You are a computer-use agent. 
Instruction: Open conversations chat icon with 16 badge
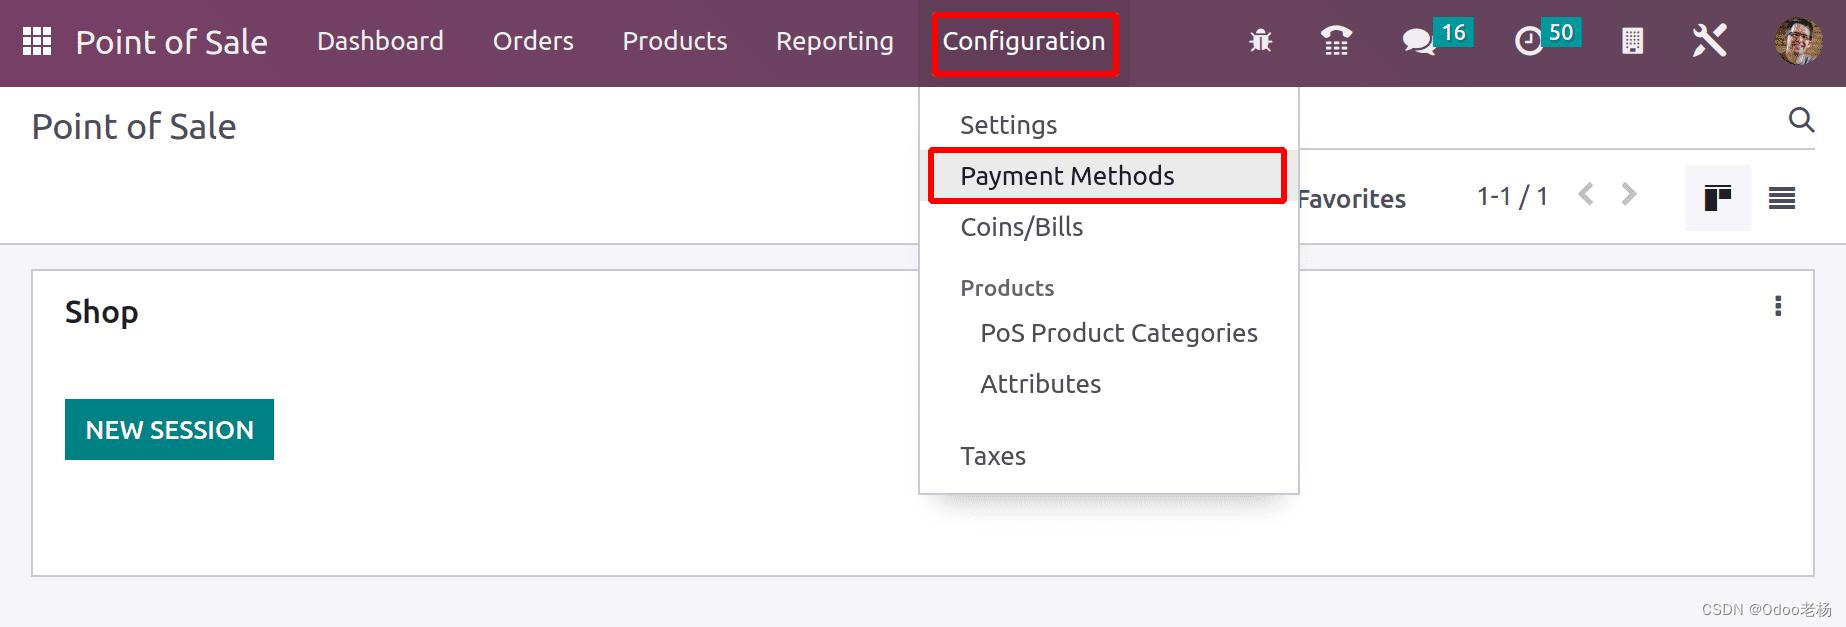click(1436, 38)
